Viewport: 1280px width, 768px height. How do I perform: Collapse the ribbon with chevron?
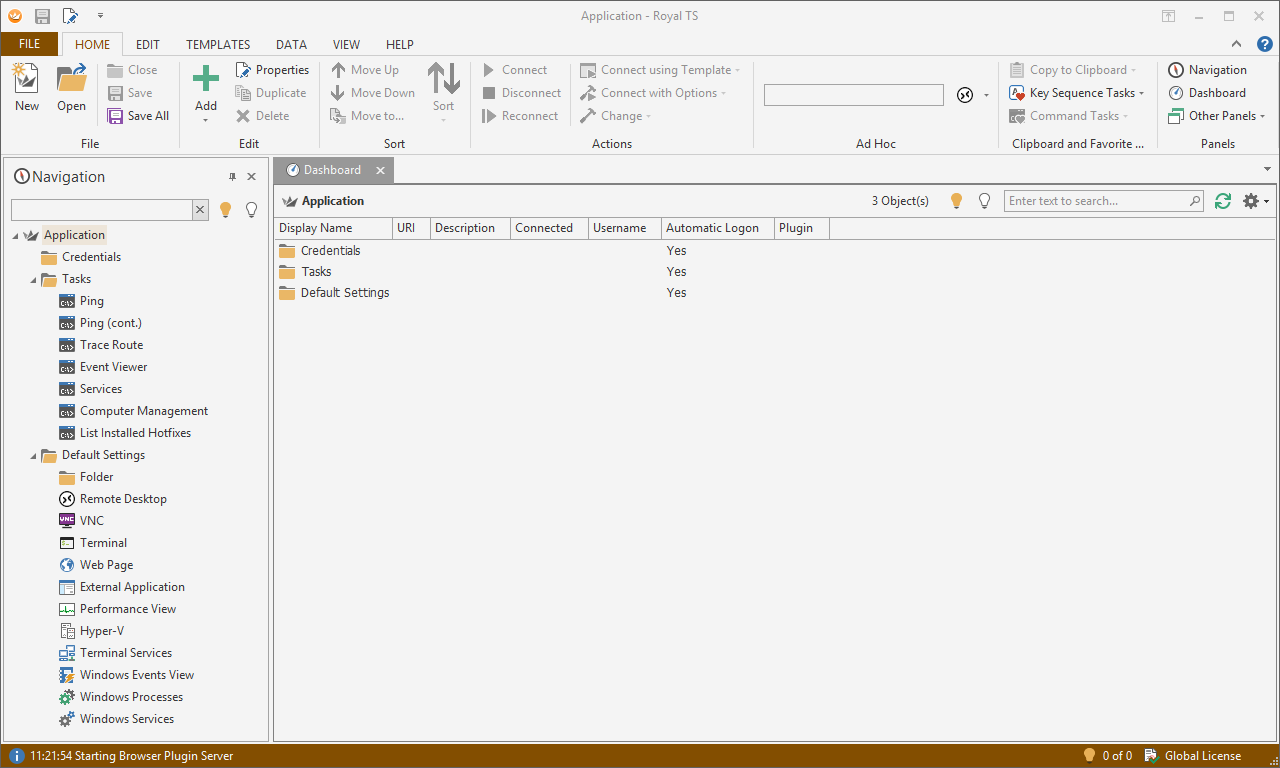pos(1237,44)
